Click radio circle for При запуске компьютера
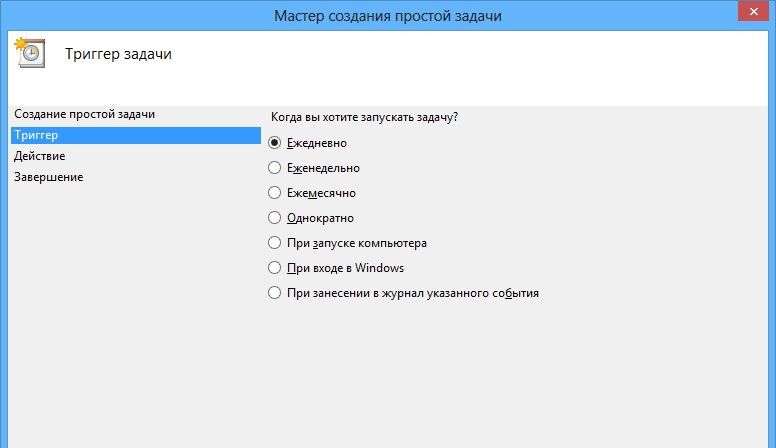The height and width of the screenshot is (448, 776). click(275, 243)
